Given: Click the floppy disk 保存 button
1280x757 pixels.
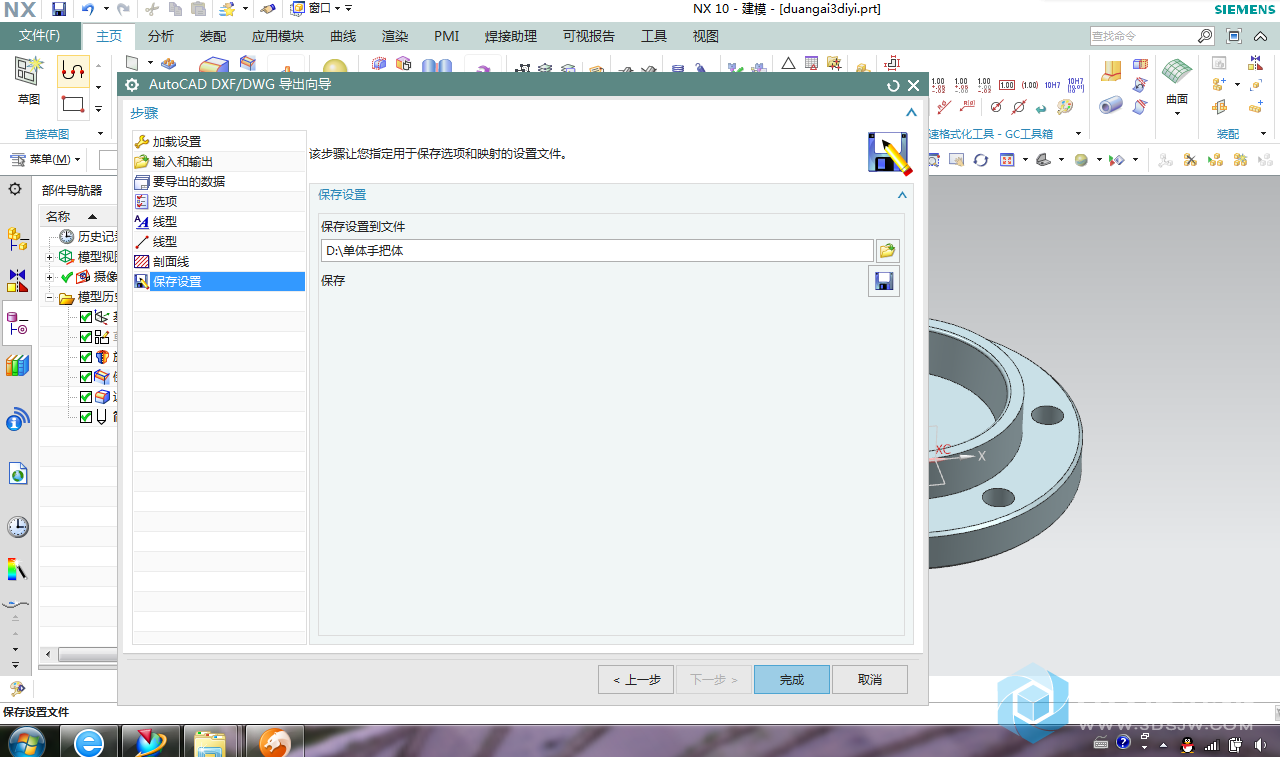Looking at the screenshot, I should pyautogui.click(x=884, y=282).
